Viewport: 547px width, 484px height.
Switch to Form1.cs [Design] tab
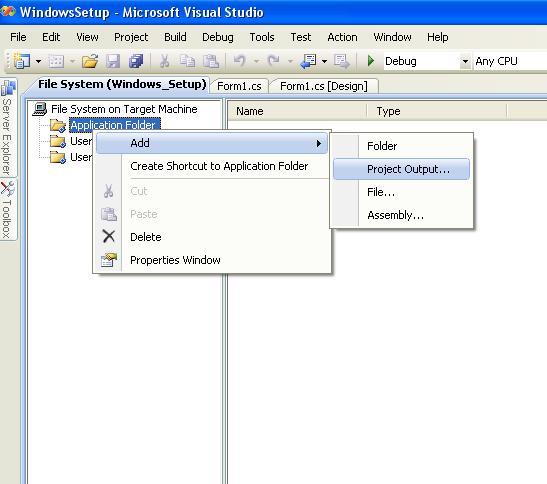(324, 86)
